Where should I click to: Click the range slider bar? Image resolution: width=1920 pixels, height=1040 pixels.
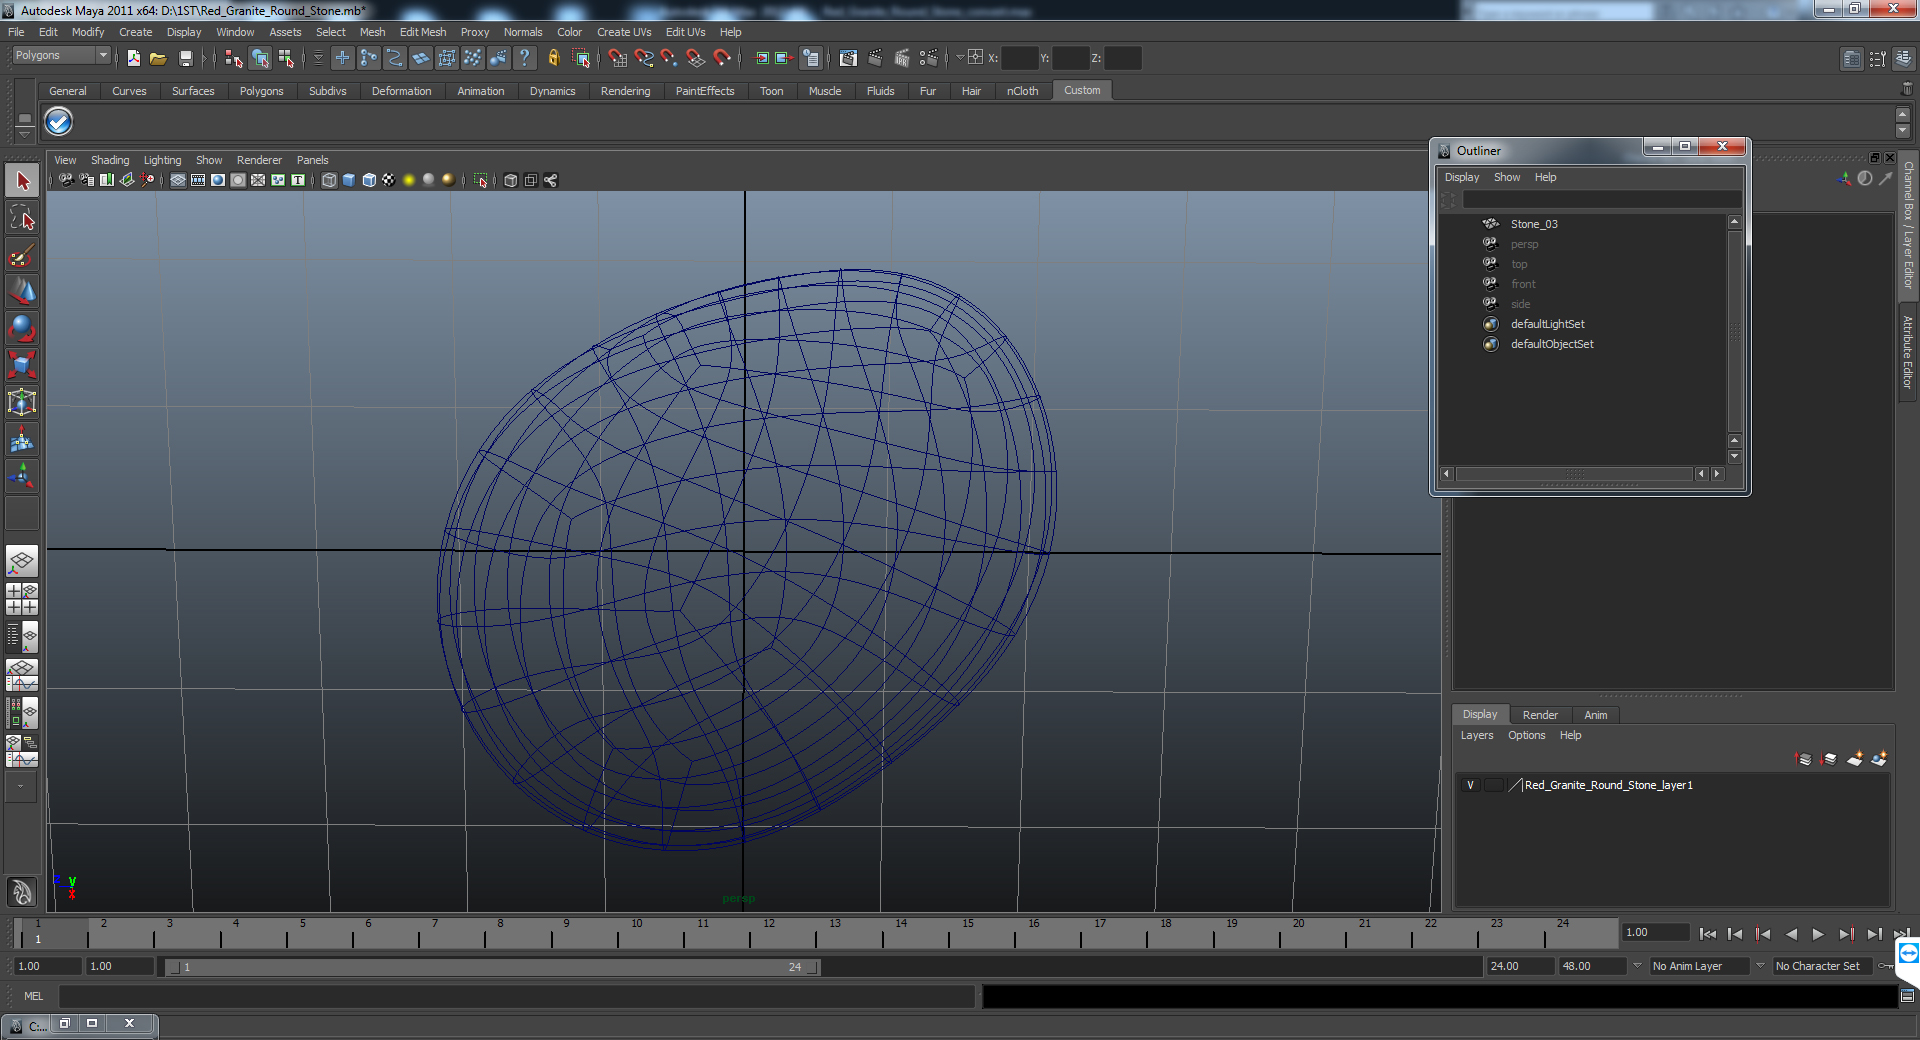click(x=492, y=967)
